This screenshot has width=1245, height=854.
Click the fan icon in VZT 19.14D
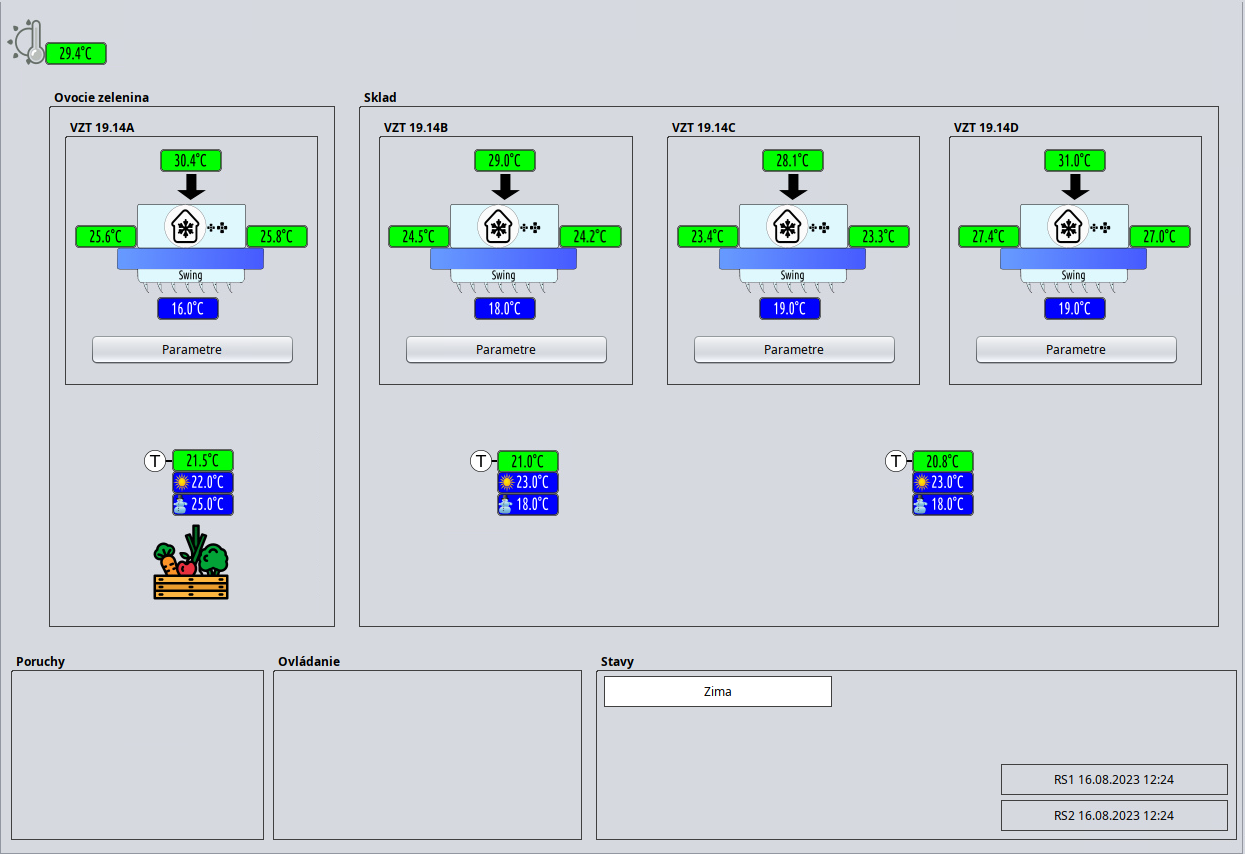pos(1100,228)
